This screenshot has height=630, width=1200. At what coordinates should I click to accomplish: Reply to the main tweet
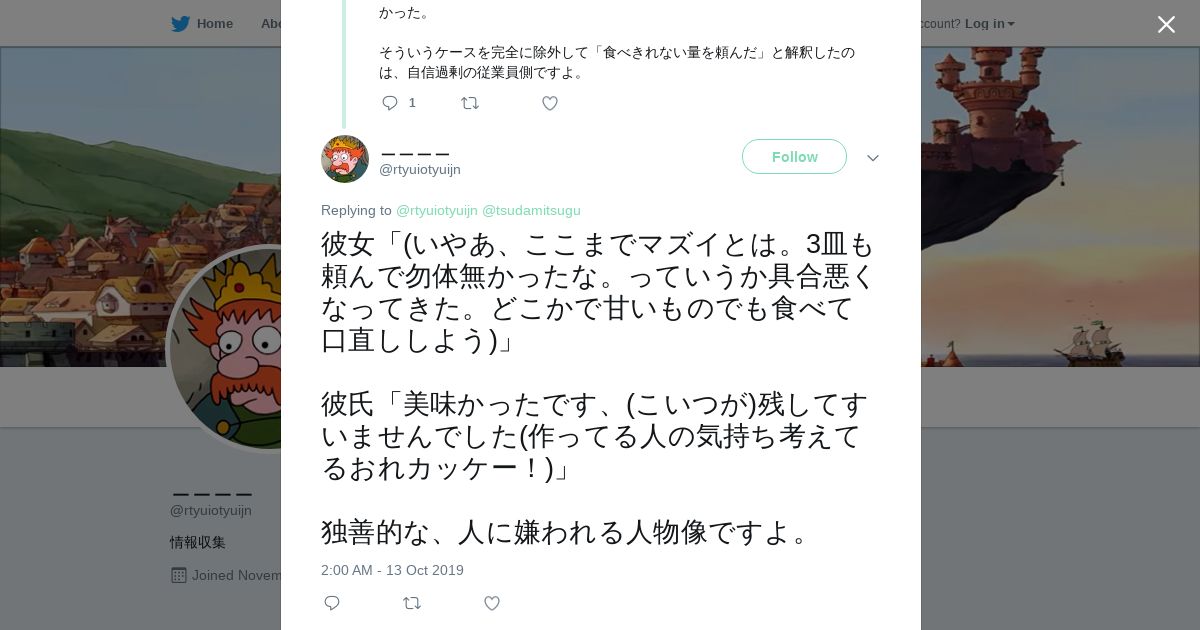tap(332, 603)
